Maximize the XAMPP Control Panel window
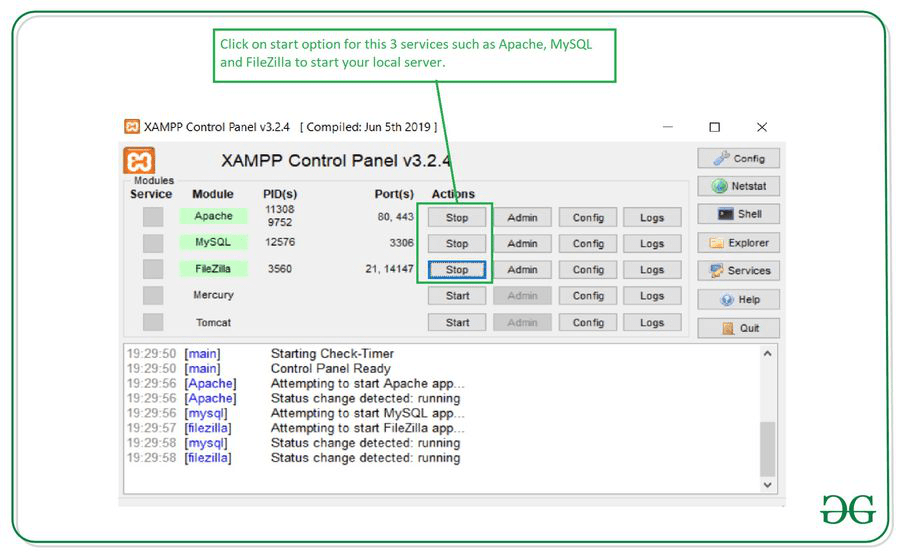This screenshot has width=900, height=554. coord(715,127)
